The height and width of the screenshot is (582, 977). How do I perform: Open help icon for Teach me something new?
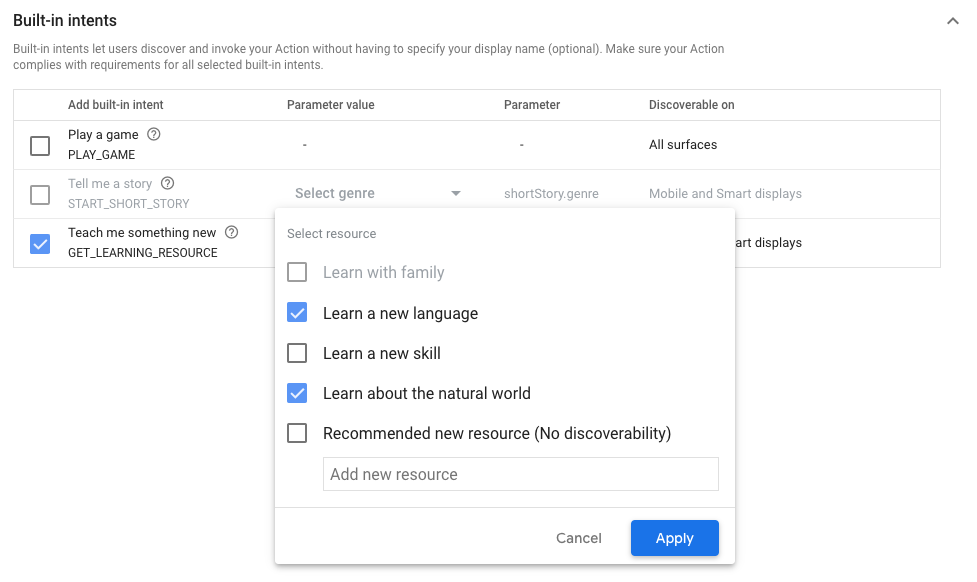[232, 233]
